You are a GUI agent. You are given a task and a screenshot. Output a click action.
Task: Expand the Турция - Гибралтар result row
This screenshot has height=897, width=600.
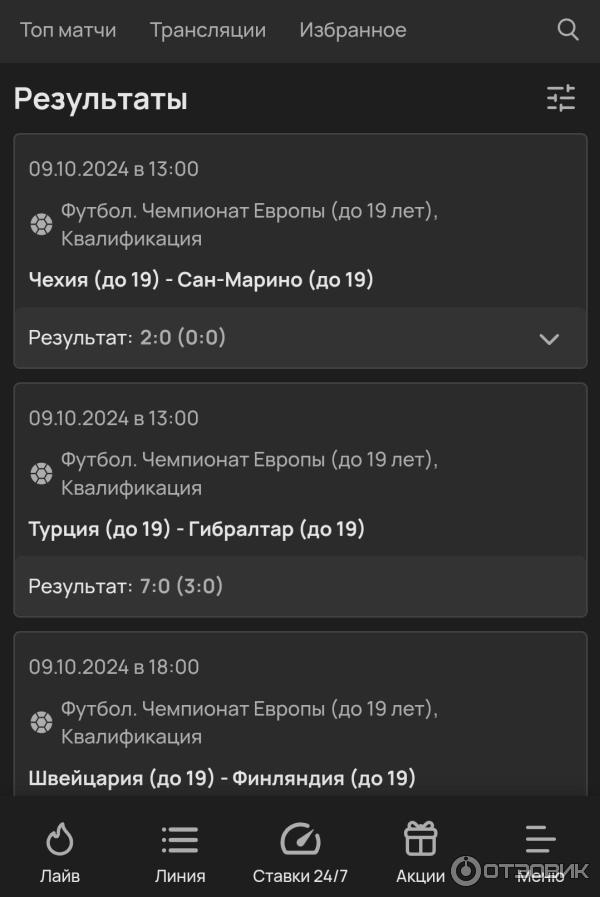[300, 587]
